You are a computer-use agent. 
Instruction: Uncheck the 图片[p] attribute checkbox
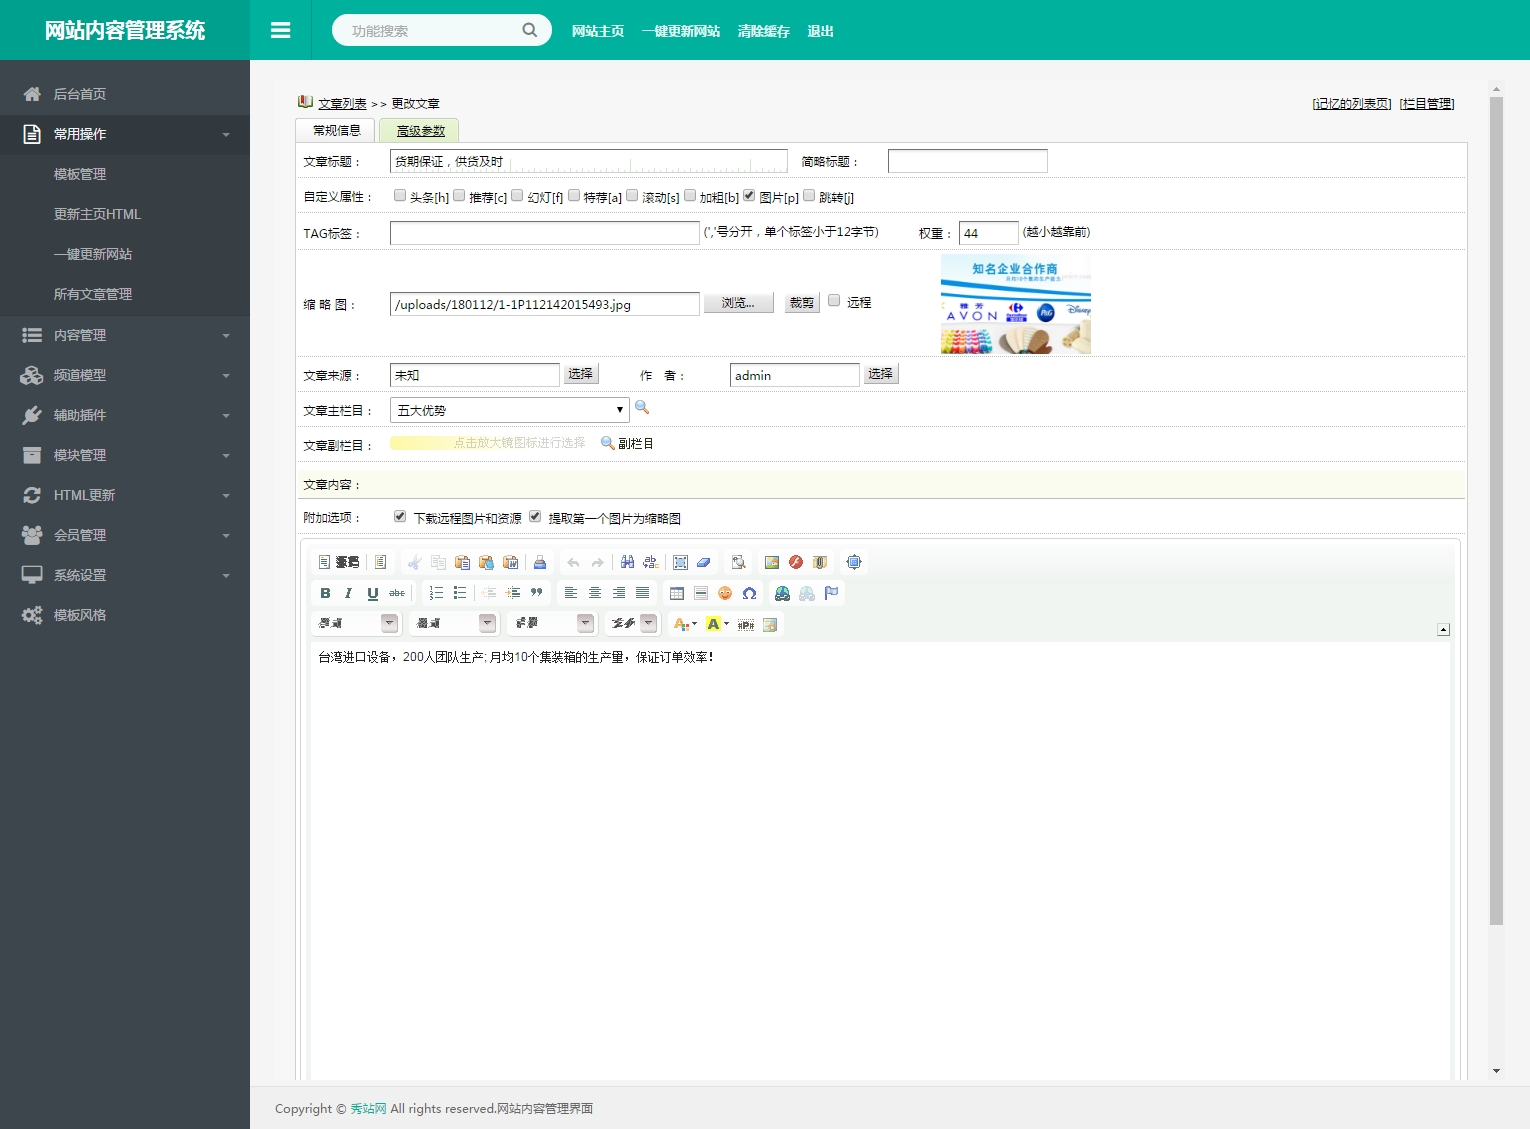749,196
